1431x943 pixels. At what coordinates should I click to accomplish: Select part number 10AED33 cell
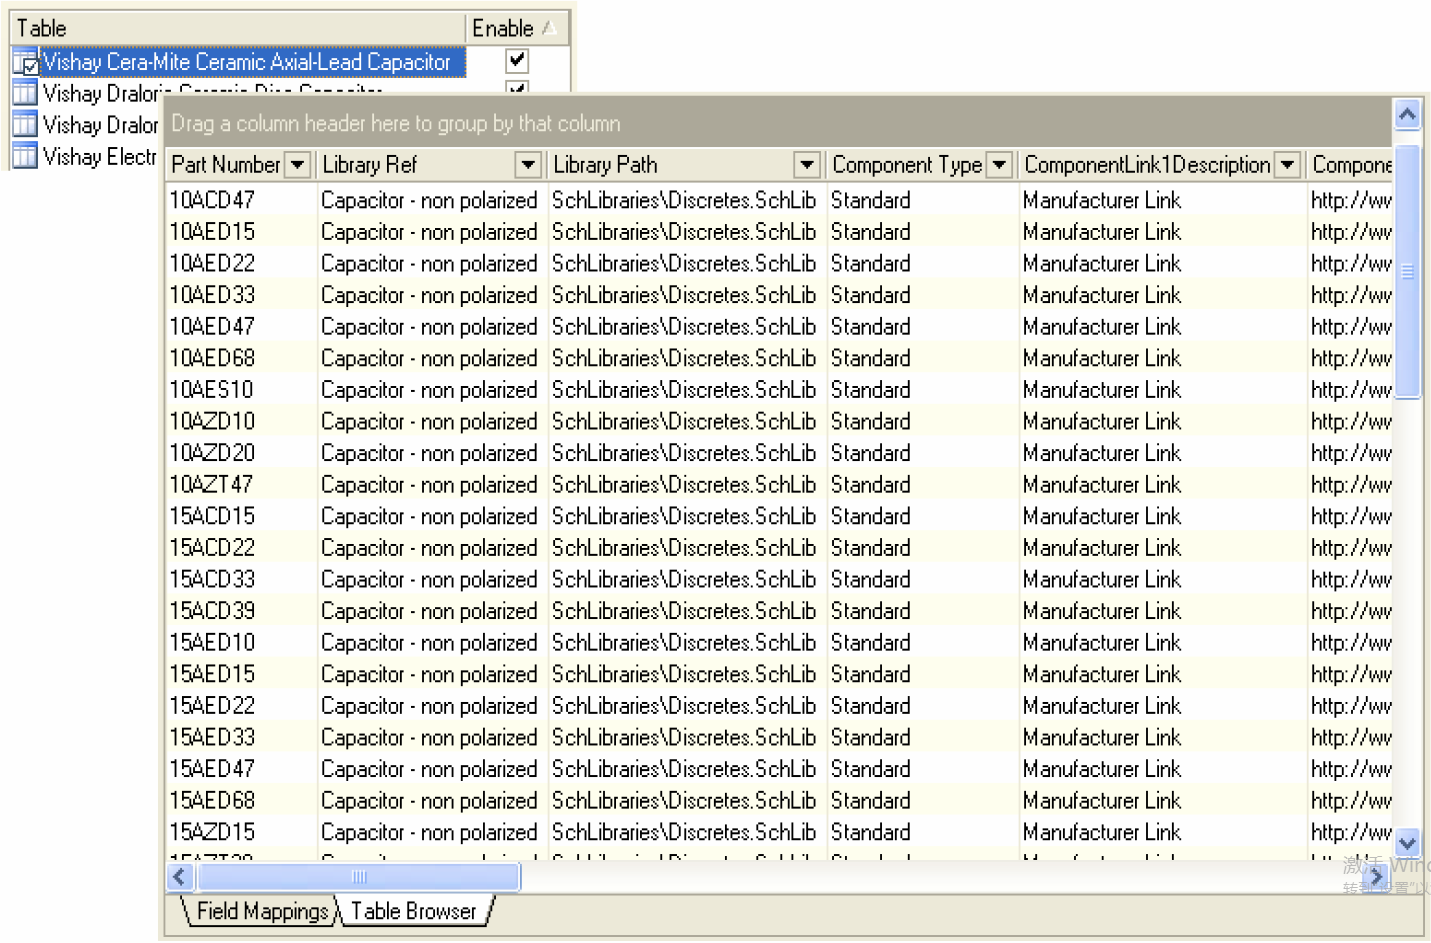coord(241,295)
